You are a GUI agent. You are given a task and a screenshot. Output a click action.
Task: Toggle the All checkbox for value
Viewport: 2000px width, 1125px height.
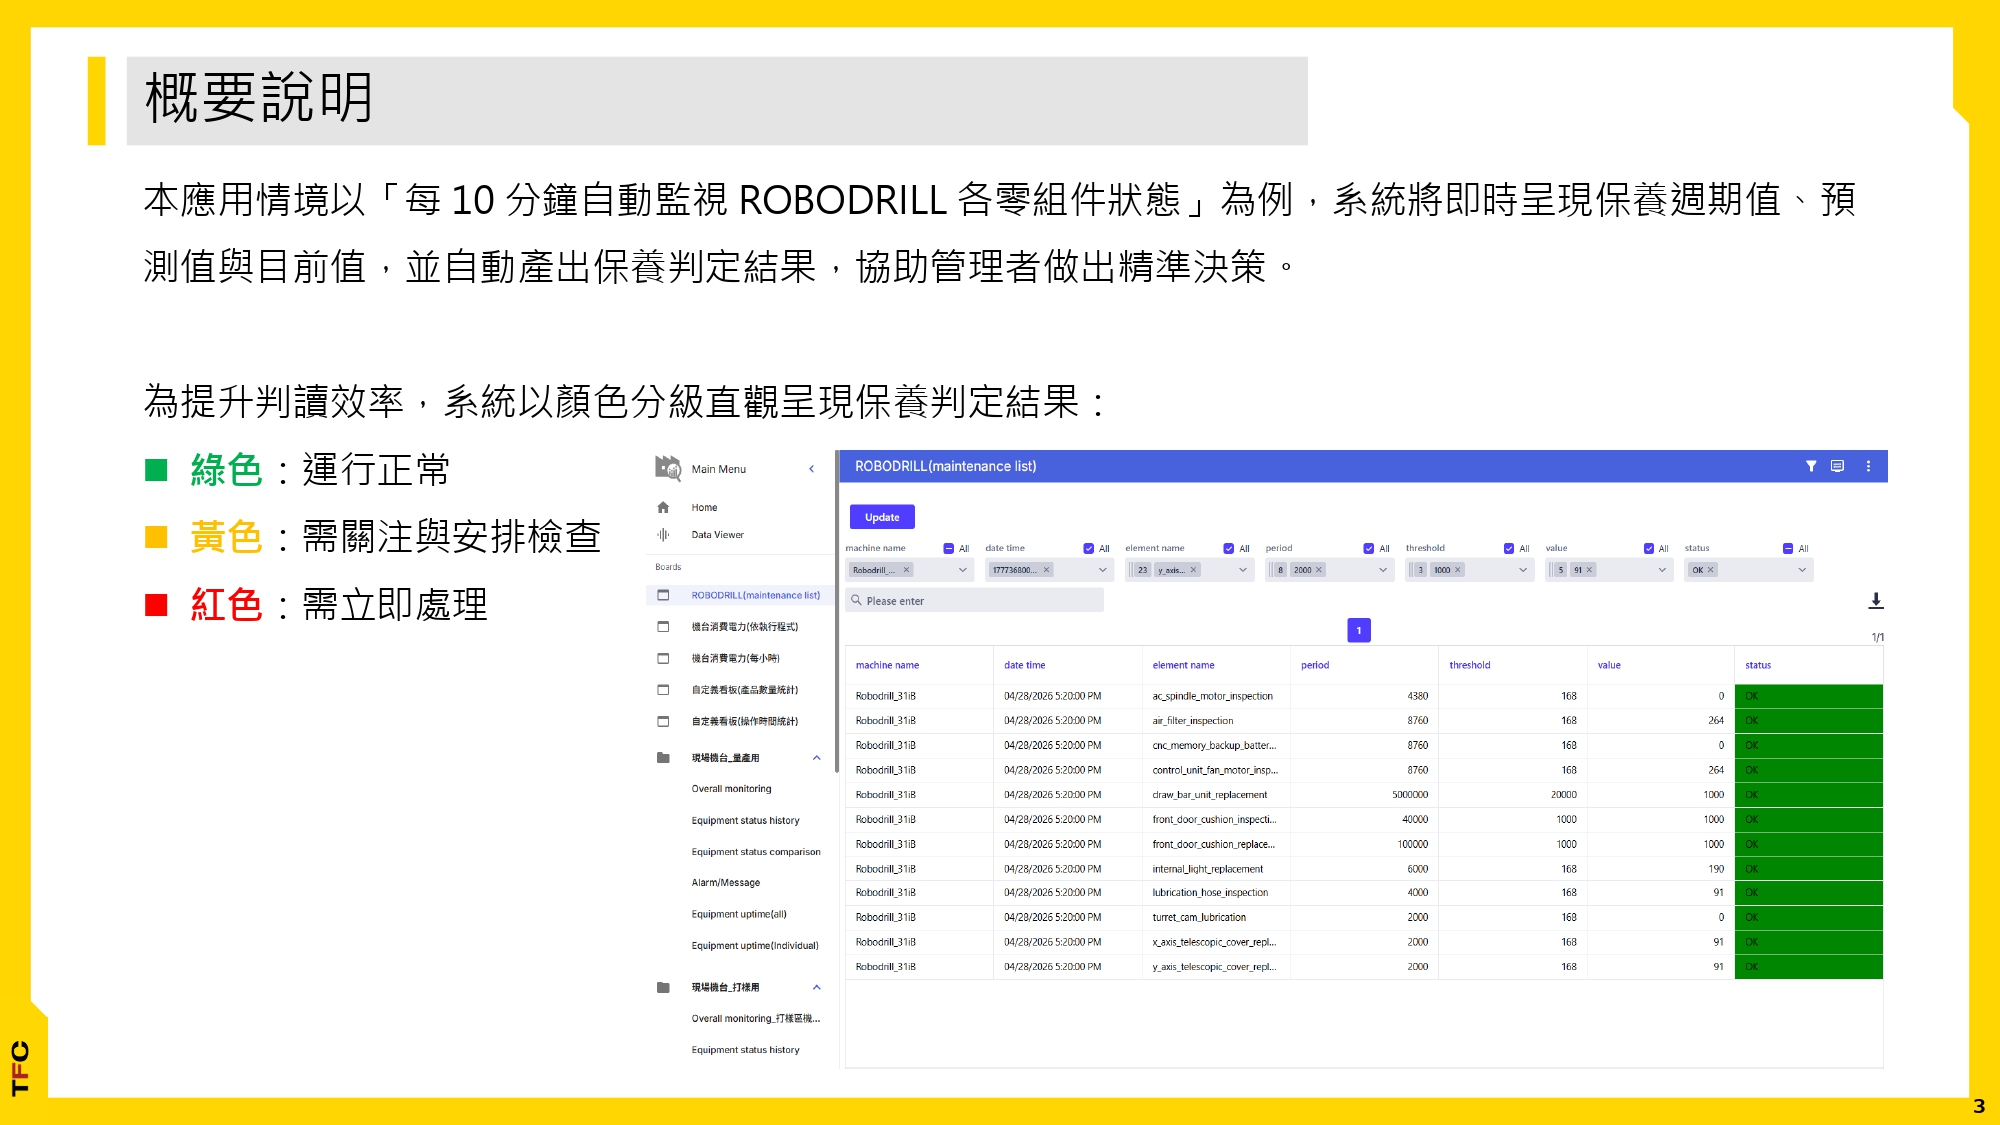point(1649,548)
